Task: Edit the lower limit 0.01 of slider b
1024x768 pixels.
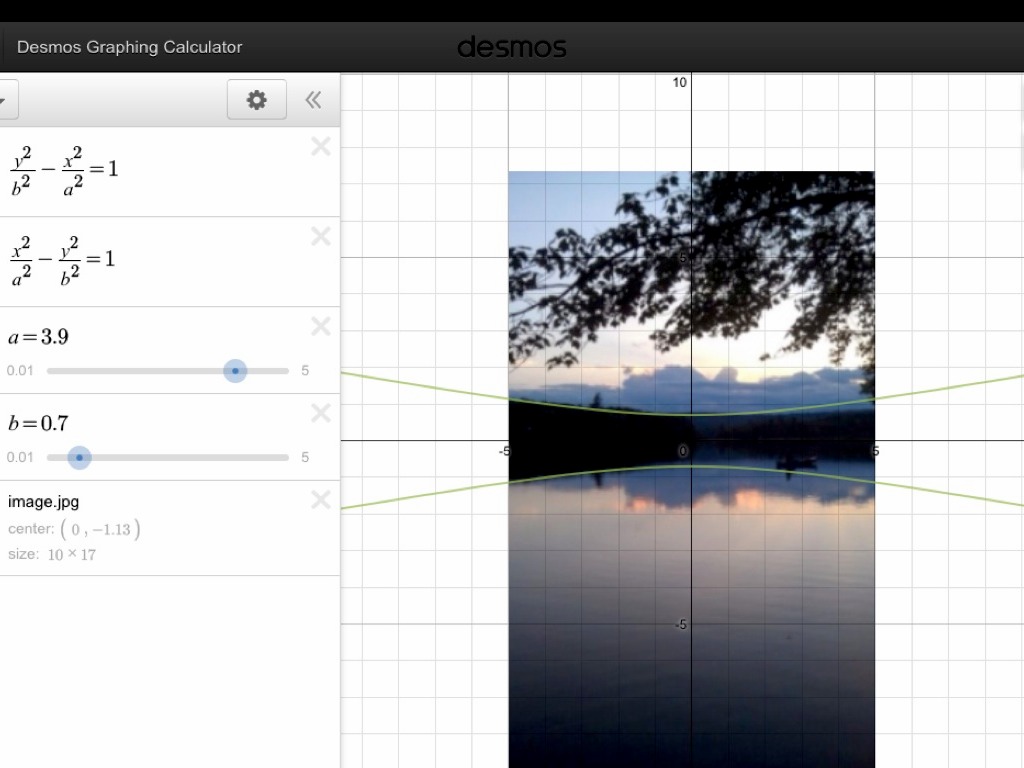Action: (x=20, y=458)
